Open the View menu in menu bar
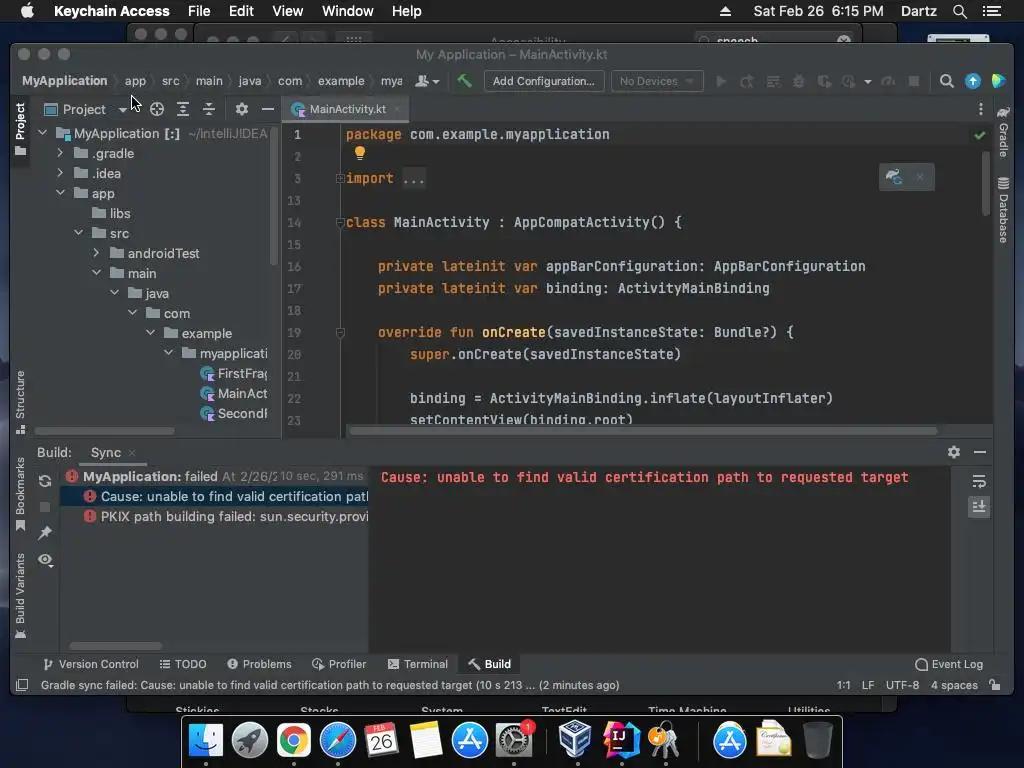The image size is (1024, 768). pos(287,11)
